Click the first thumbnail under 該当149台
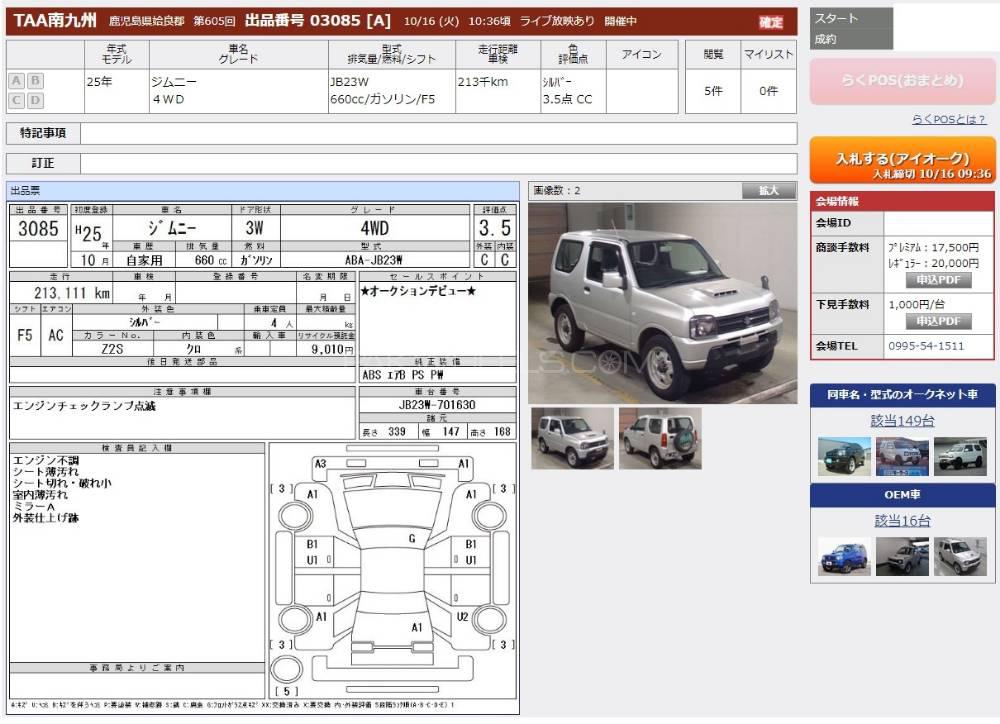The width and height of the screenshot is (1000, 724). (x=843, y=456)
